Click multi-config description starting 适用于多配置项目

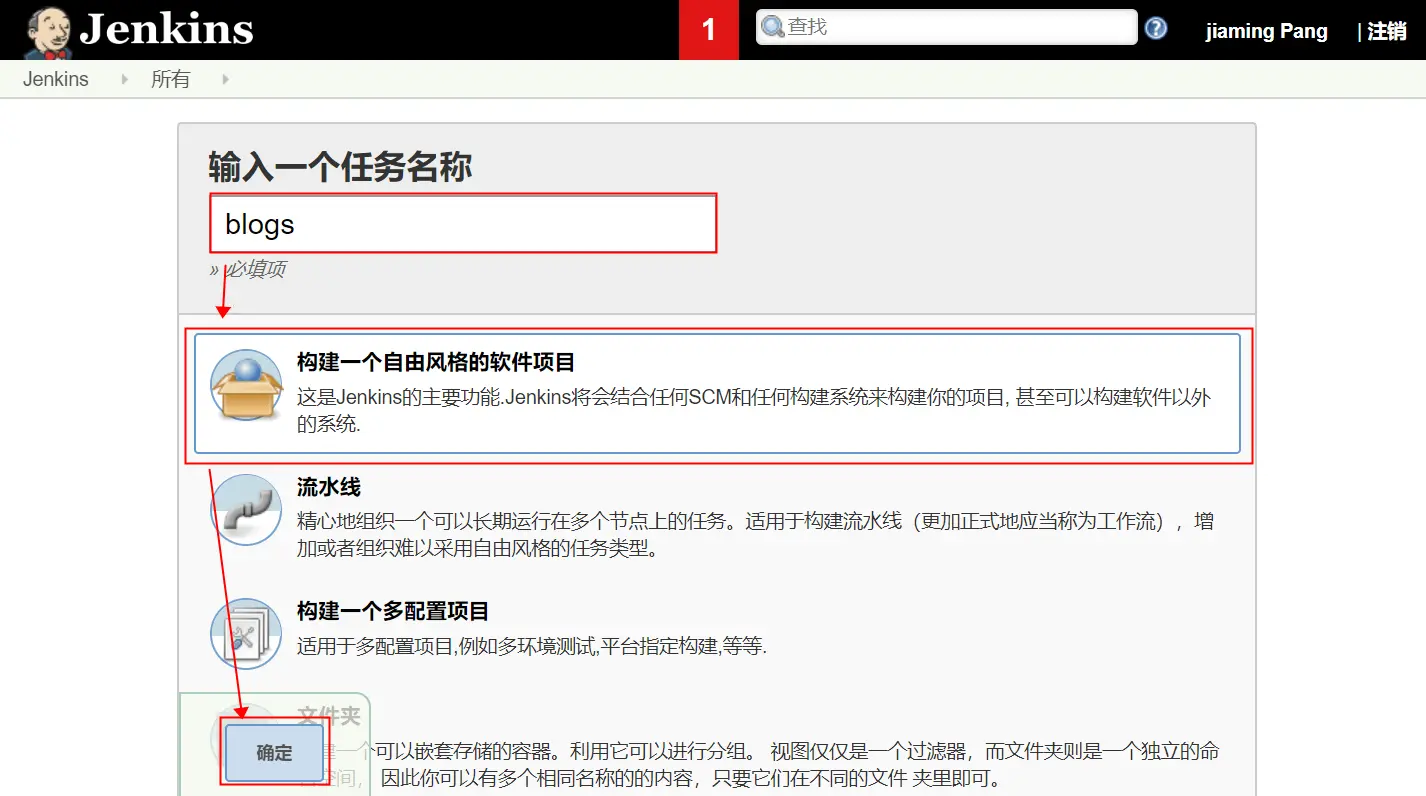[532, 646]
